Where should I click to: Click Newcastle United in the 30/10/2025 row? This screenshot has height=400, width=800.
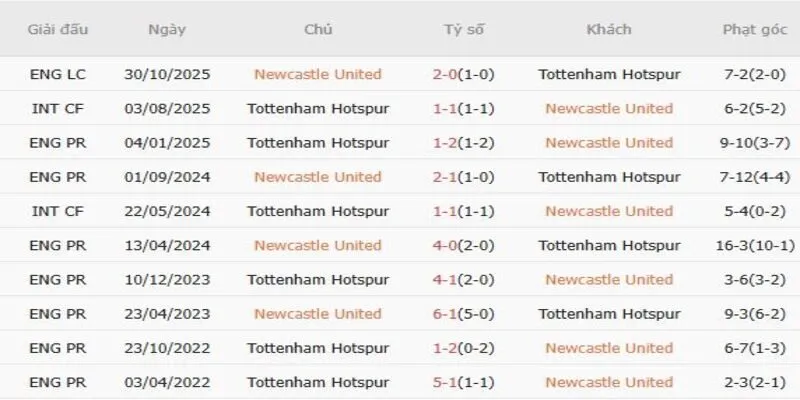coord(318,74)
